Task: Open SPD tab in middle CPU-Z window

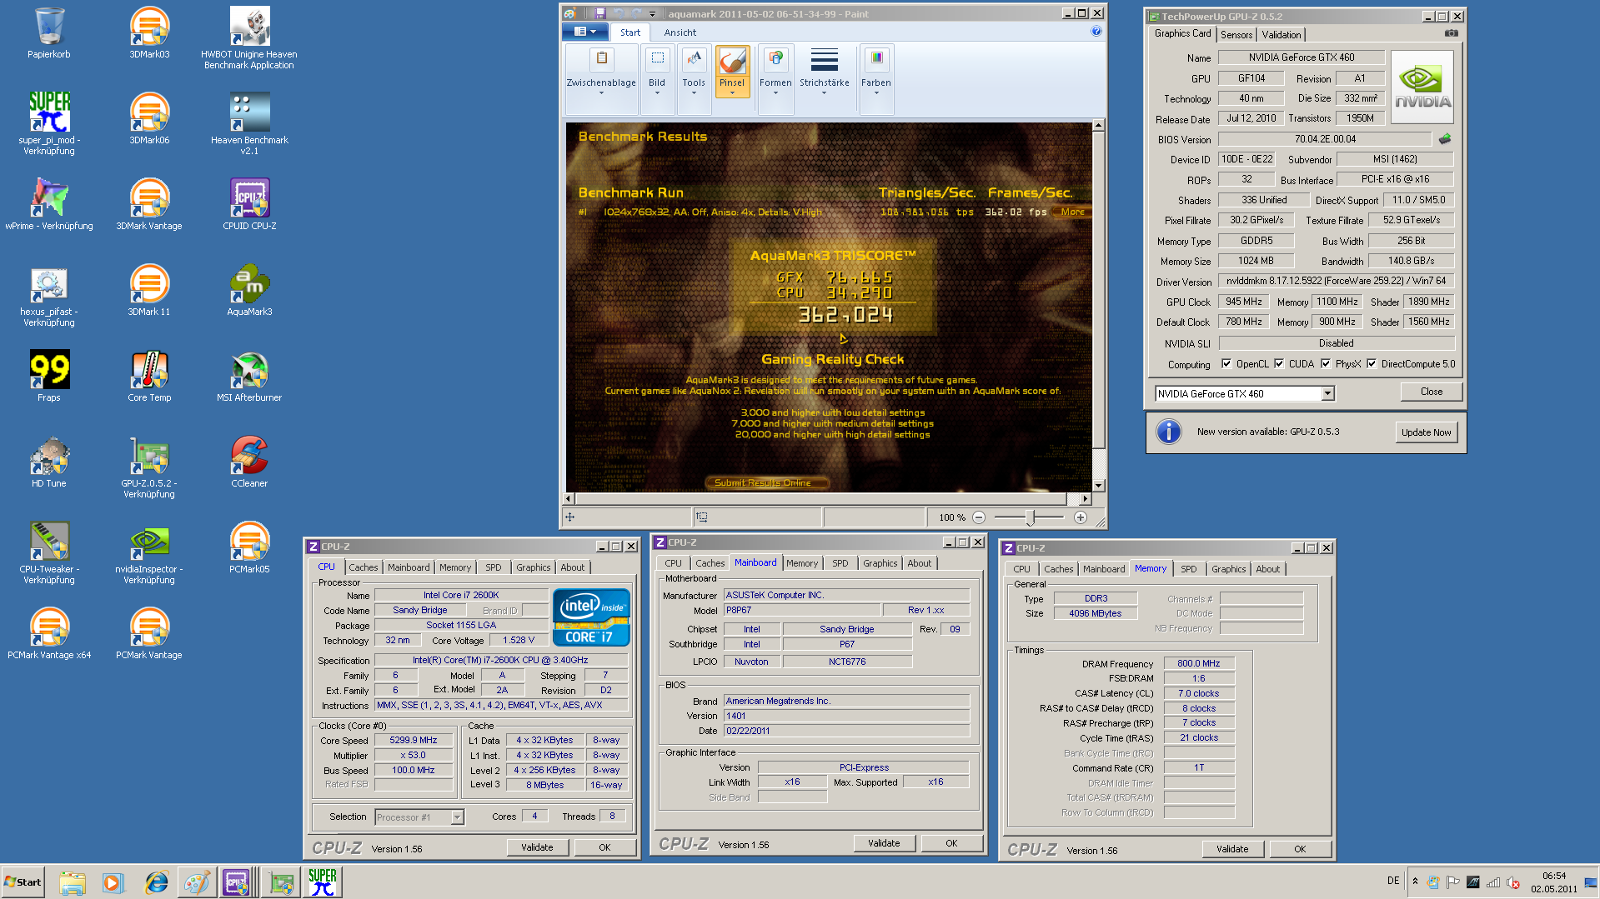Action: tap(840, 563)
